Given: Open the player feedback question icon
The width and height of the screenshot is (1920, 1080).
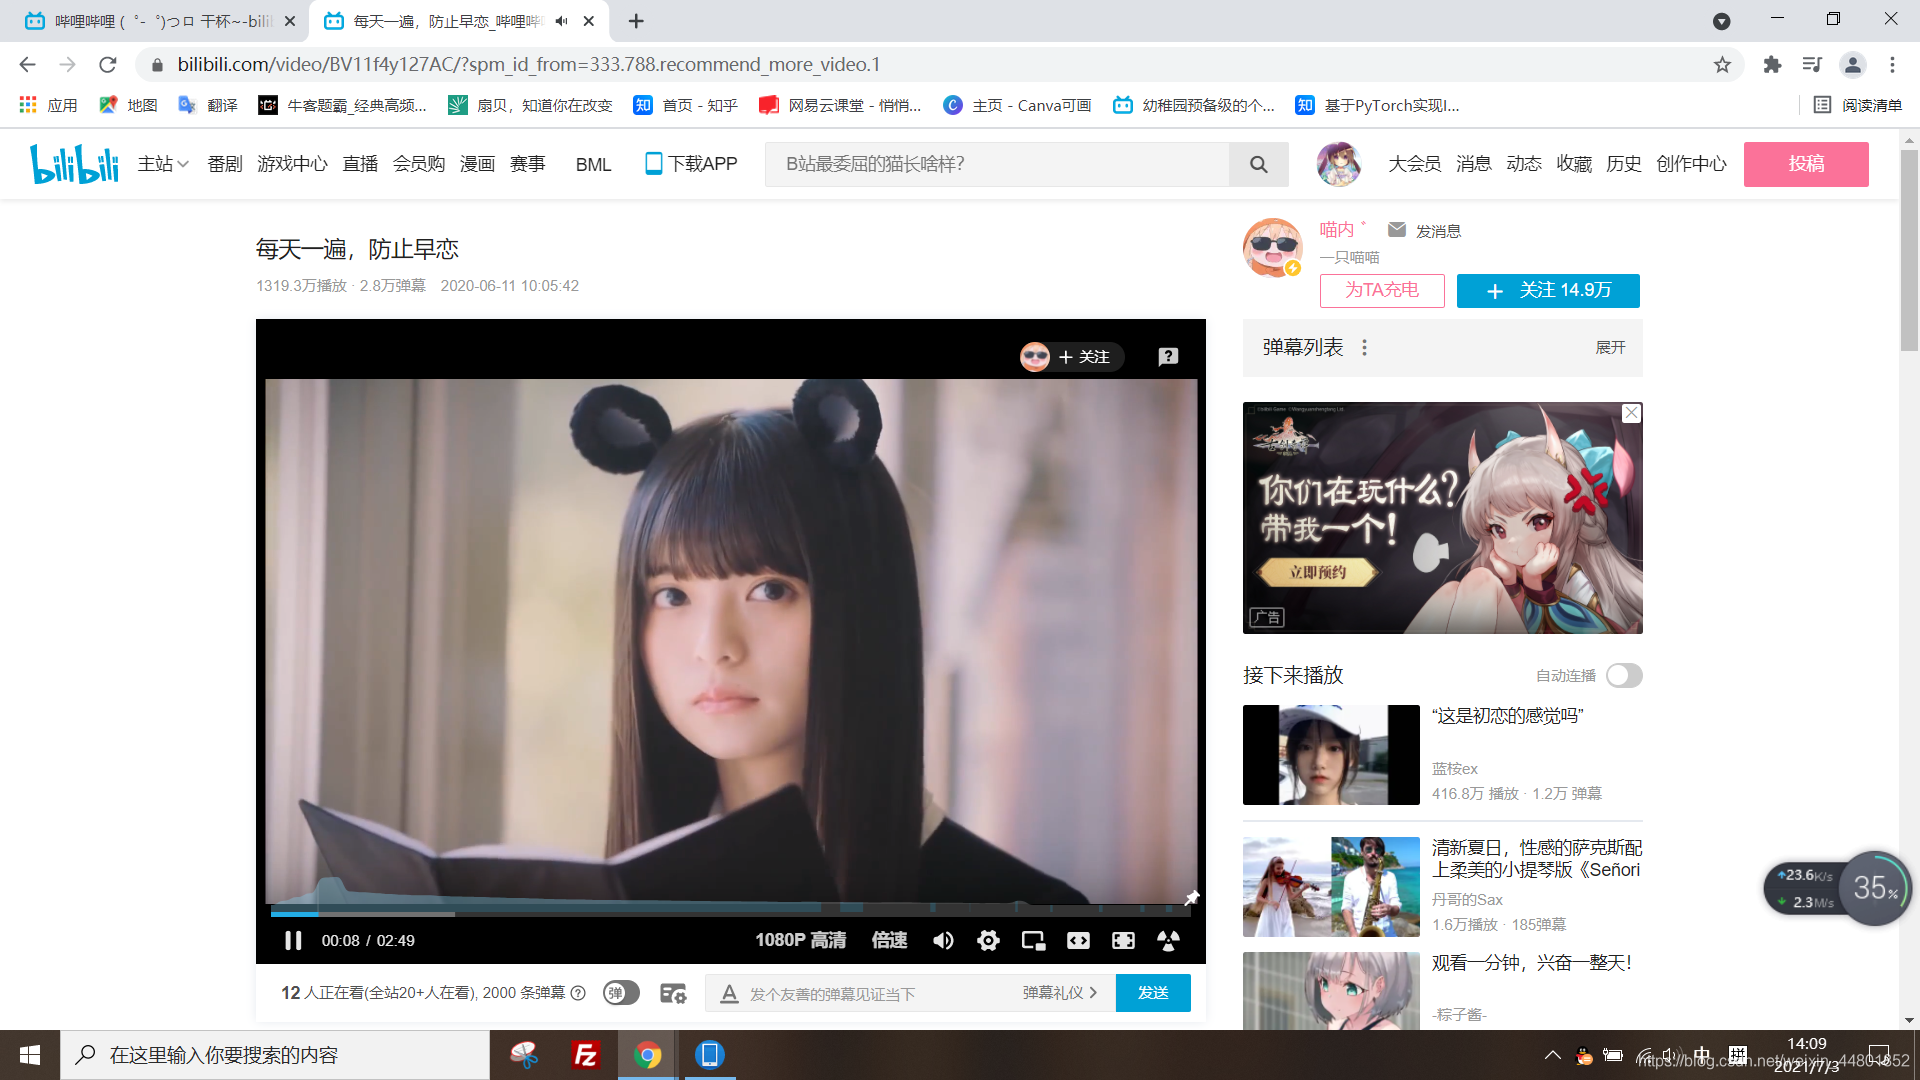Looking at the screenshot, I should point(1167,357).
